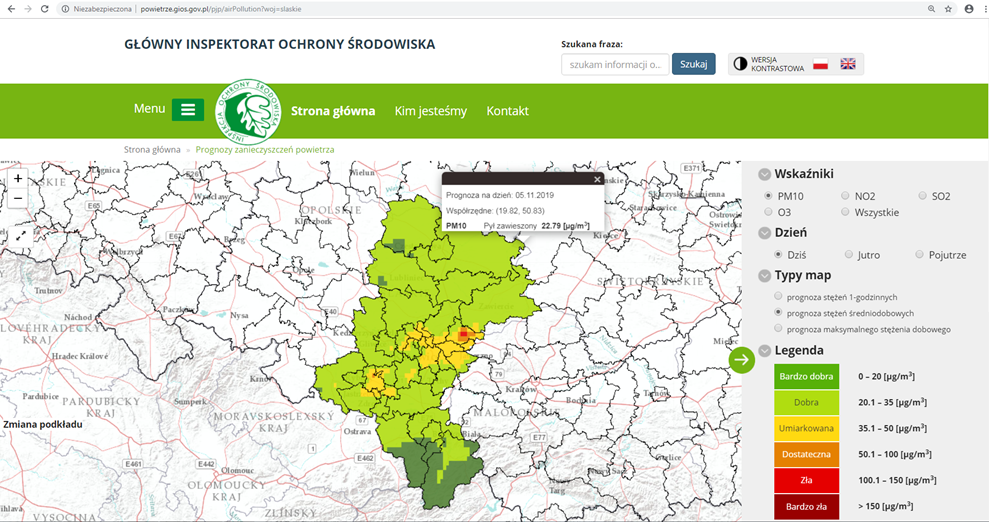Open Kim jesteśmy menu item
Screen dimensions: 989x522
click(x=430, y=111)
